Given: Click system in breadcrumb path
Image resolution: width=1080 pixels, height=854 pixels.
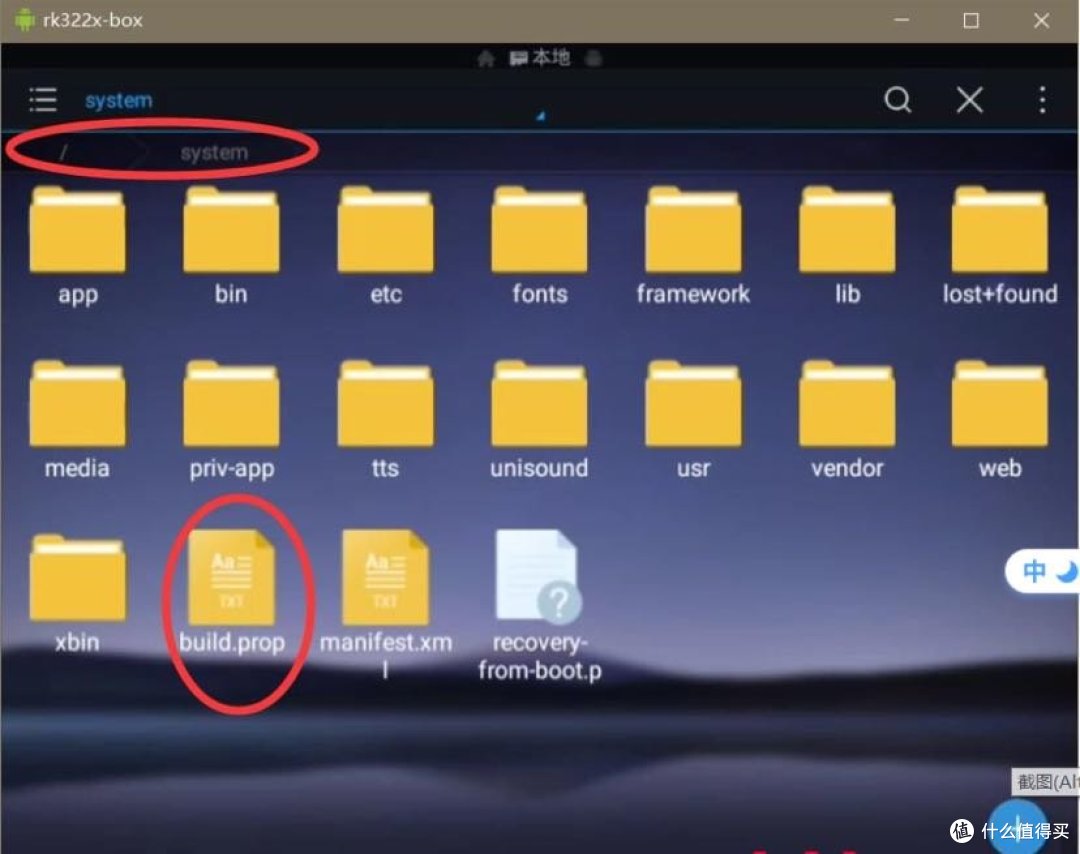Looking at the screenshot, I should 214,152.
